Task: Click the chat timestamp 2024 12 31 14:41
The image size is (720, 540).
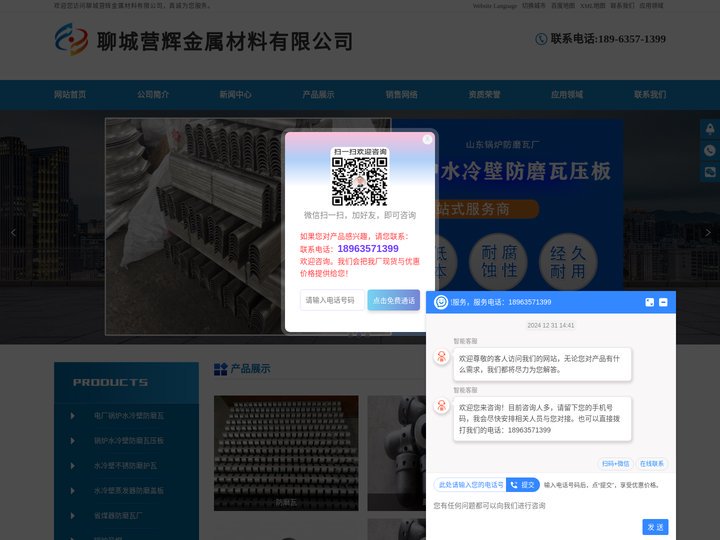Action: tap(551, 325)
